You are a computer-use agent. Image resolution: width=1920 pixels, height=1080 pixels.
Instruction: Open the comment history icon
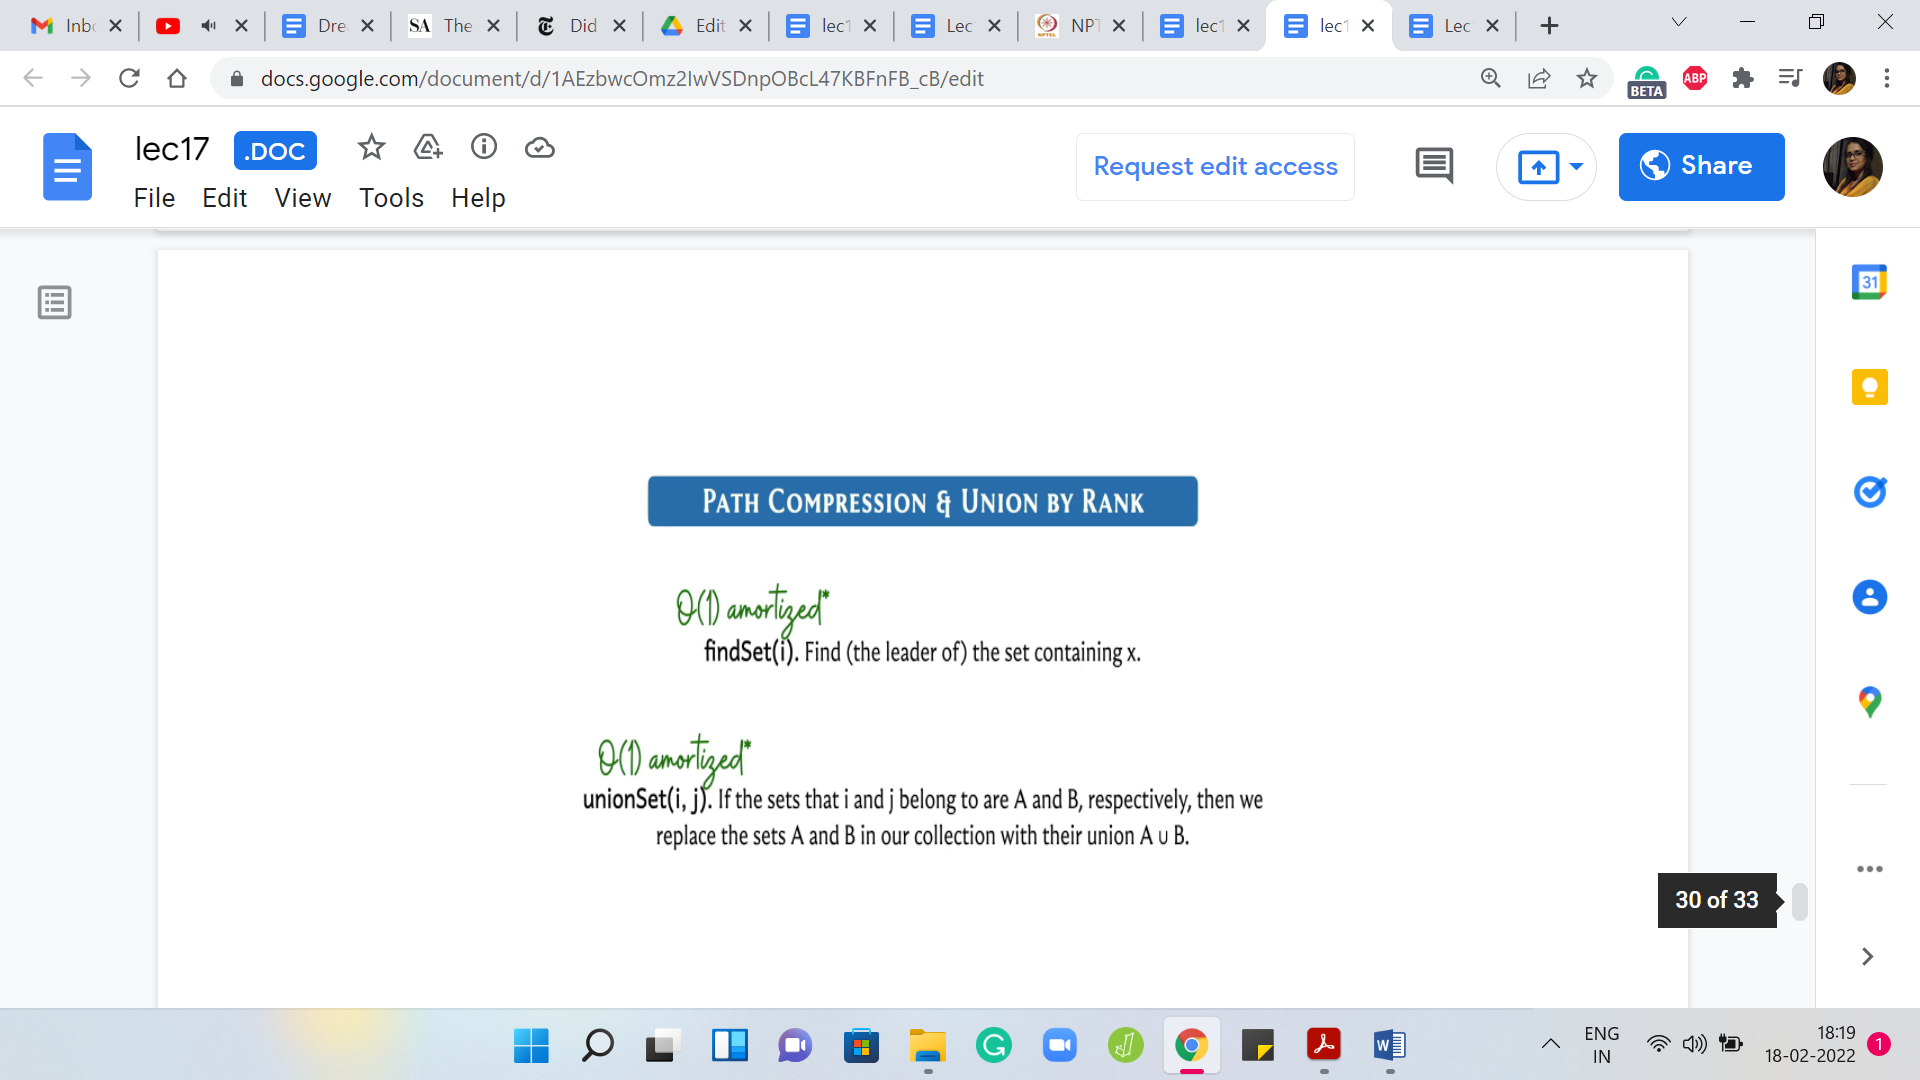pyautogui.click(x=1434, y=166)
